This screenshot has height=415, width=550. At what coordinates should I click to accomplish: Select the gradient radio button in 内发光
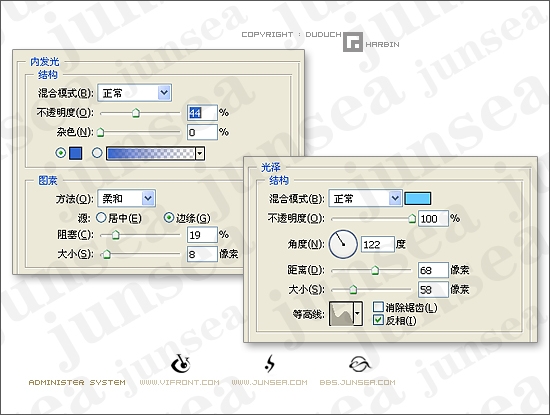(x=97, y=153)
